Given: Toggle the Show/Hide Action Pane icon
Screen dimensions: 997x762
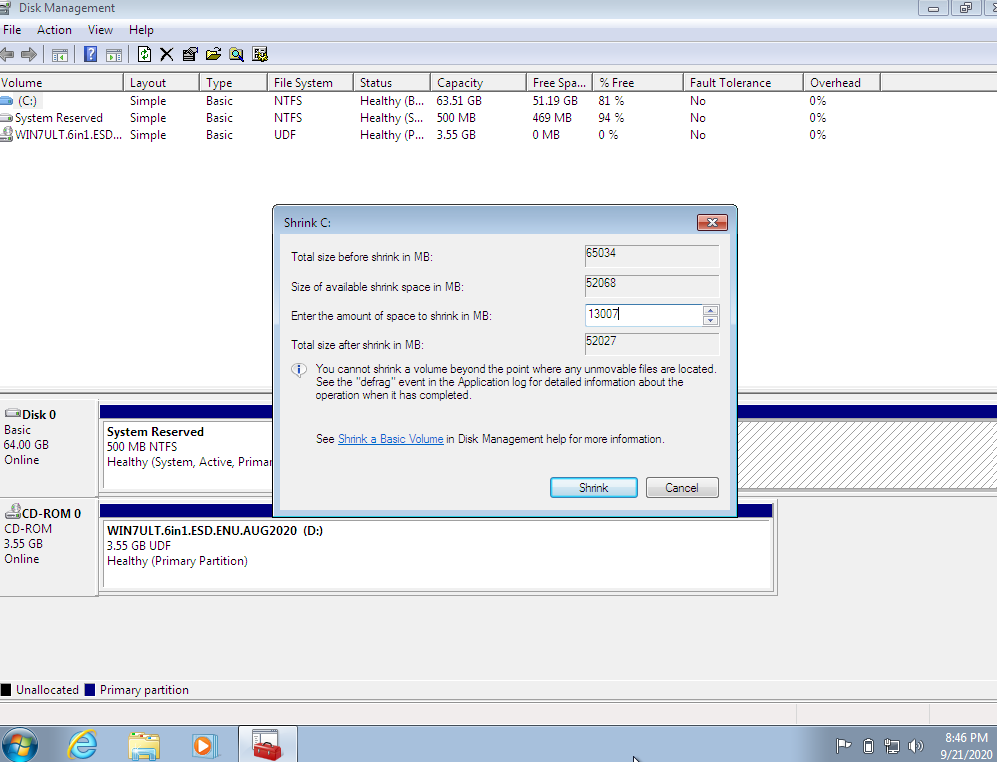Looking at the screenshot, I should tap(112, 55).
